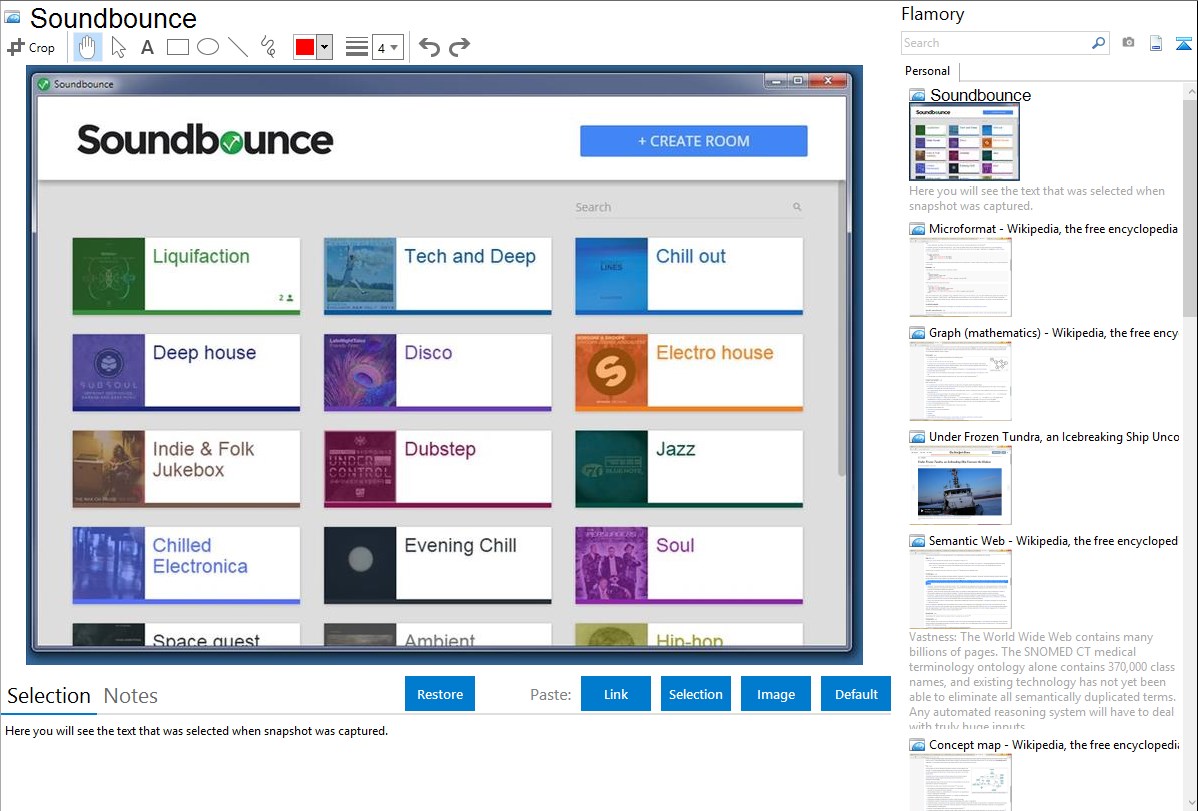Select the ellipse shape tool
Image resolution: width=1198 pixels, height=811 pixels.
(x=207, y=46)
